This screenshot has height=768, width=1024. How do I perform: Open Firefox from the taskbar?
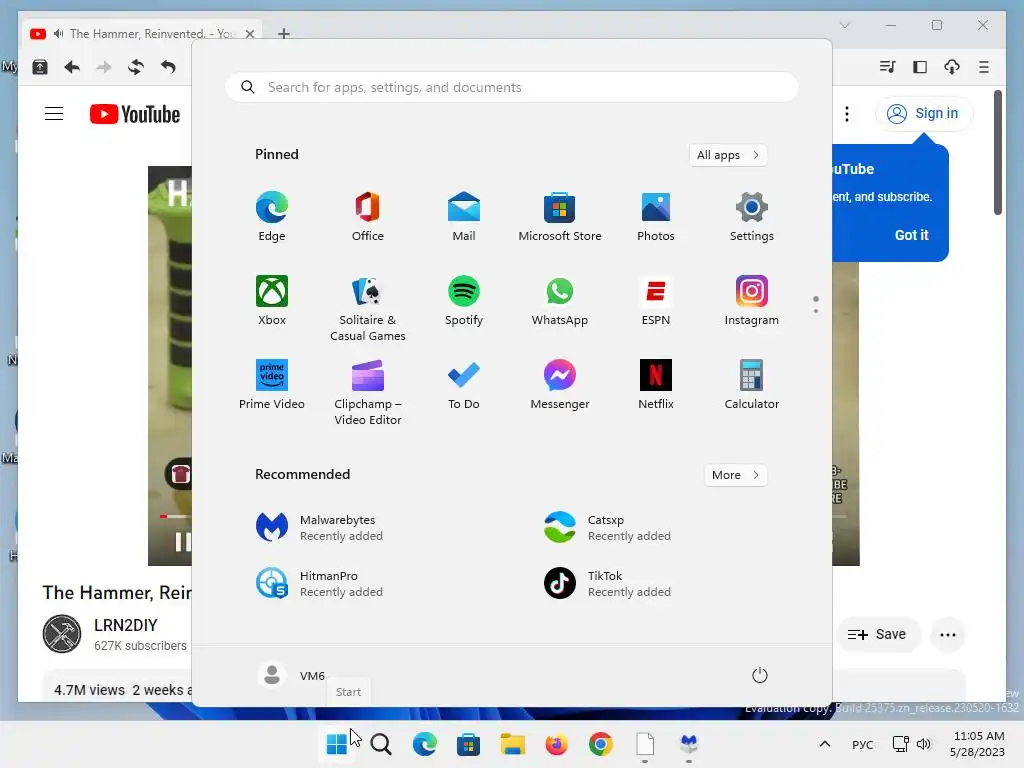(x=556, y=744)
